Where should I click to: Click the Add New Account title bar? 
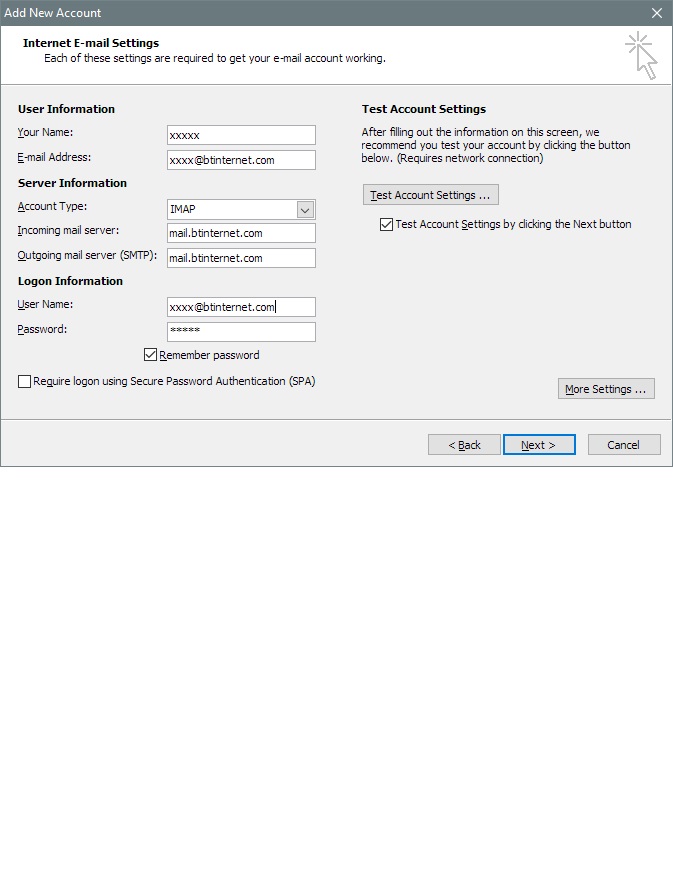pos(300,13)
